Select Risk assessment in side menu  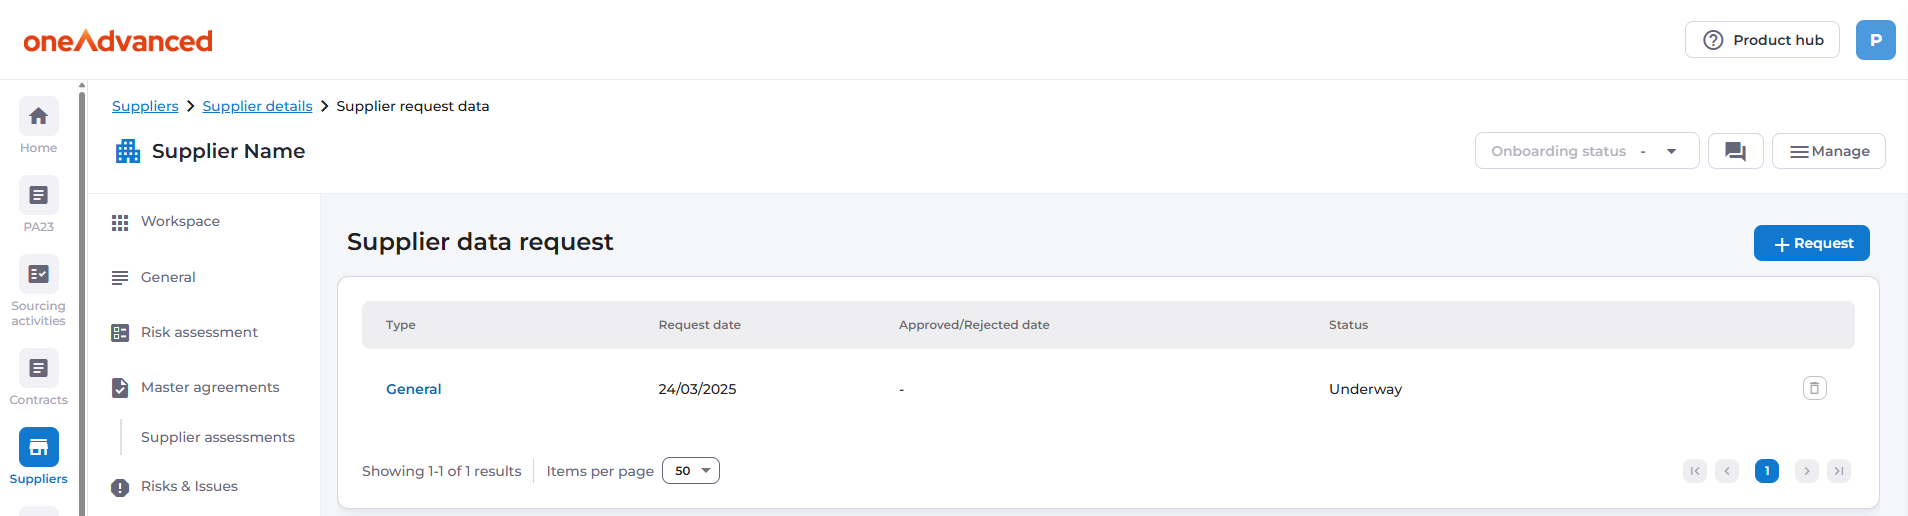(x=199, y=332)
